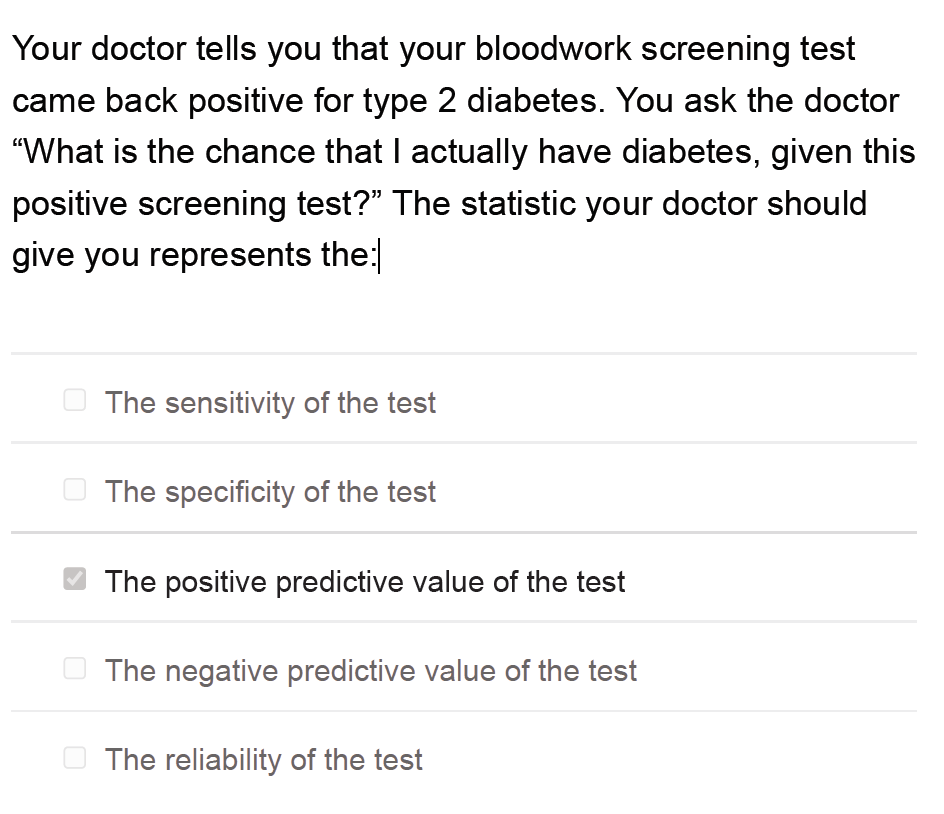Select answer text 'The sensitivity of the test'

(x=270, y=403)
